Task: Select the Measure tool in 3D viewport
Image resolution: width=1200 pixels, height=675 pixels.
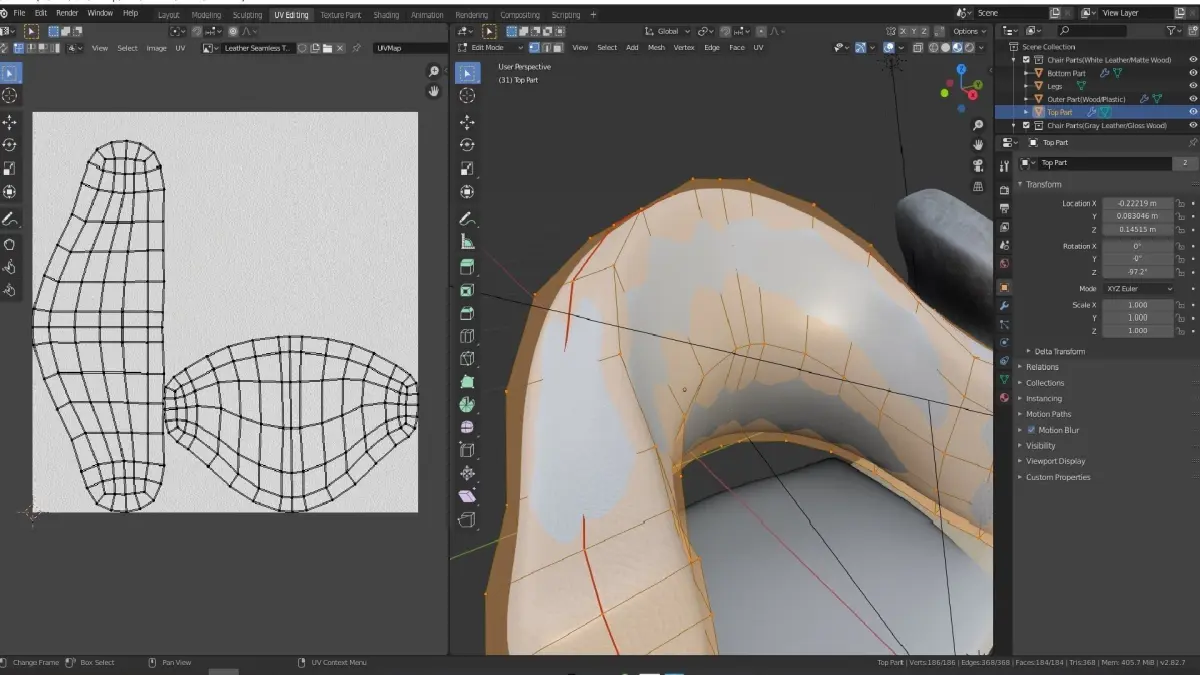Action: tap(466, 242)
